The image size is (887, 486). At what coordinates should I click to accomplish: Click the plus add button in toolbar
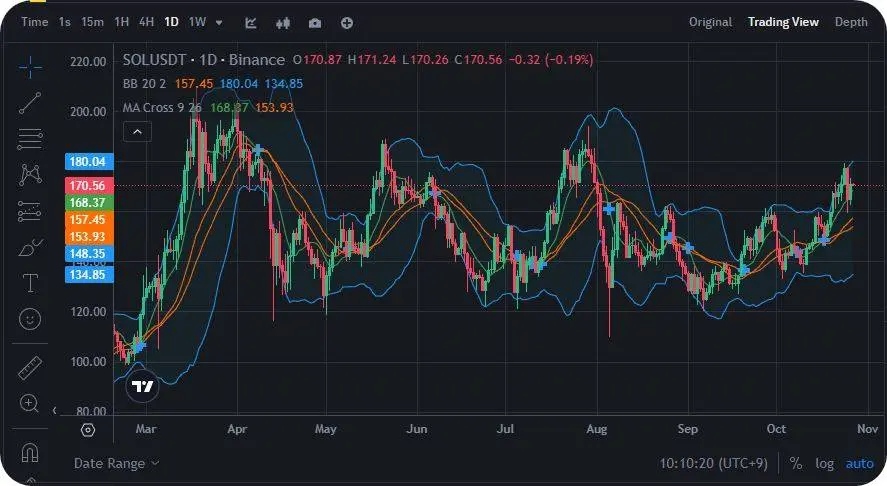click(x=347, y=23)
